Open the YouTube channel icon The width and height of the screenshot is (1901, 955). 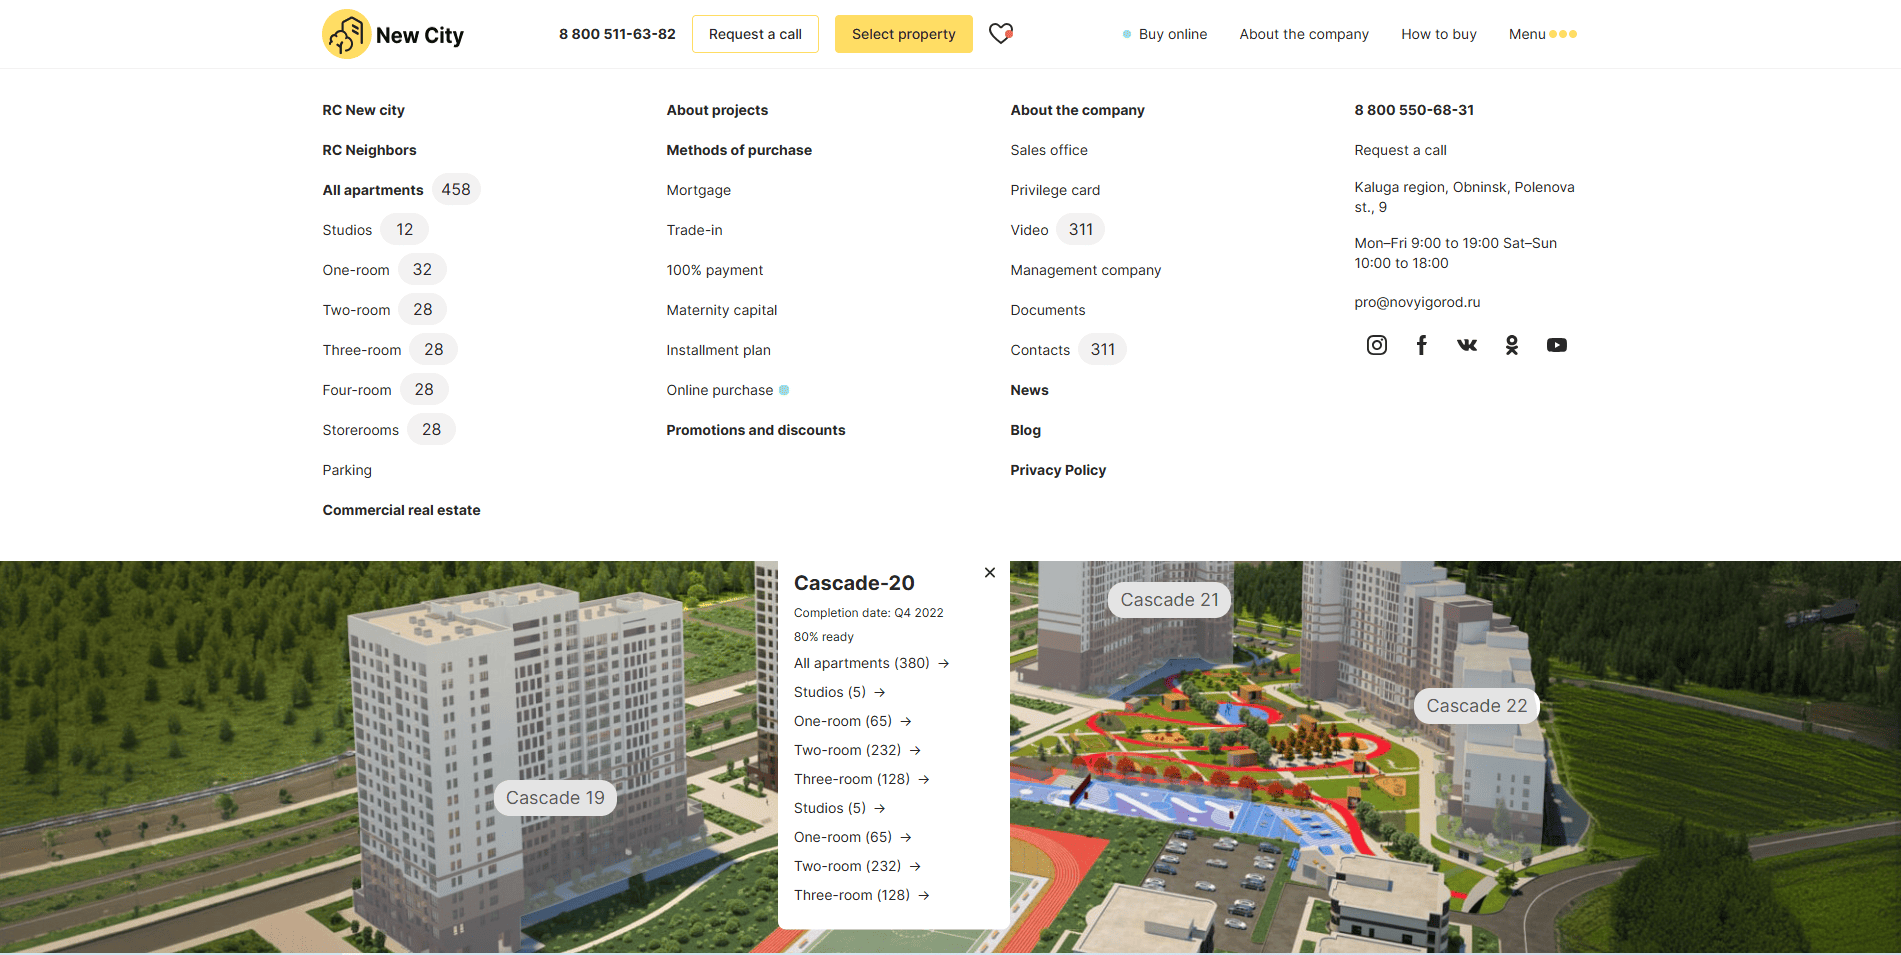coord(1557,345)
